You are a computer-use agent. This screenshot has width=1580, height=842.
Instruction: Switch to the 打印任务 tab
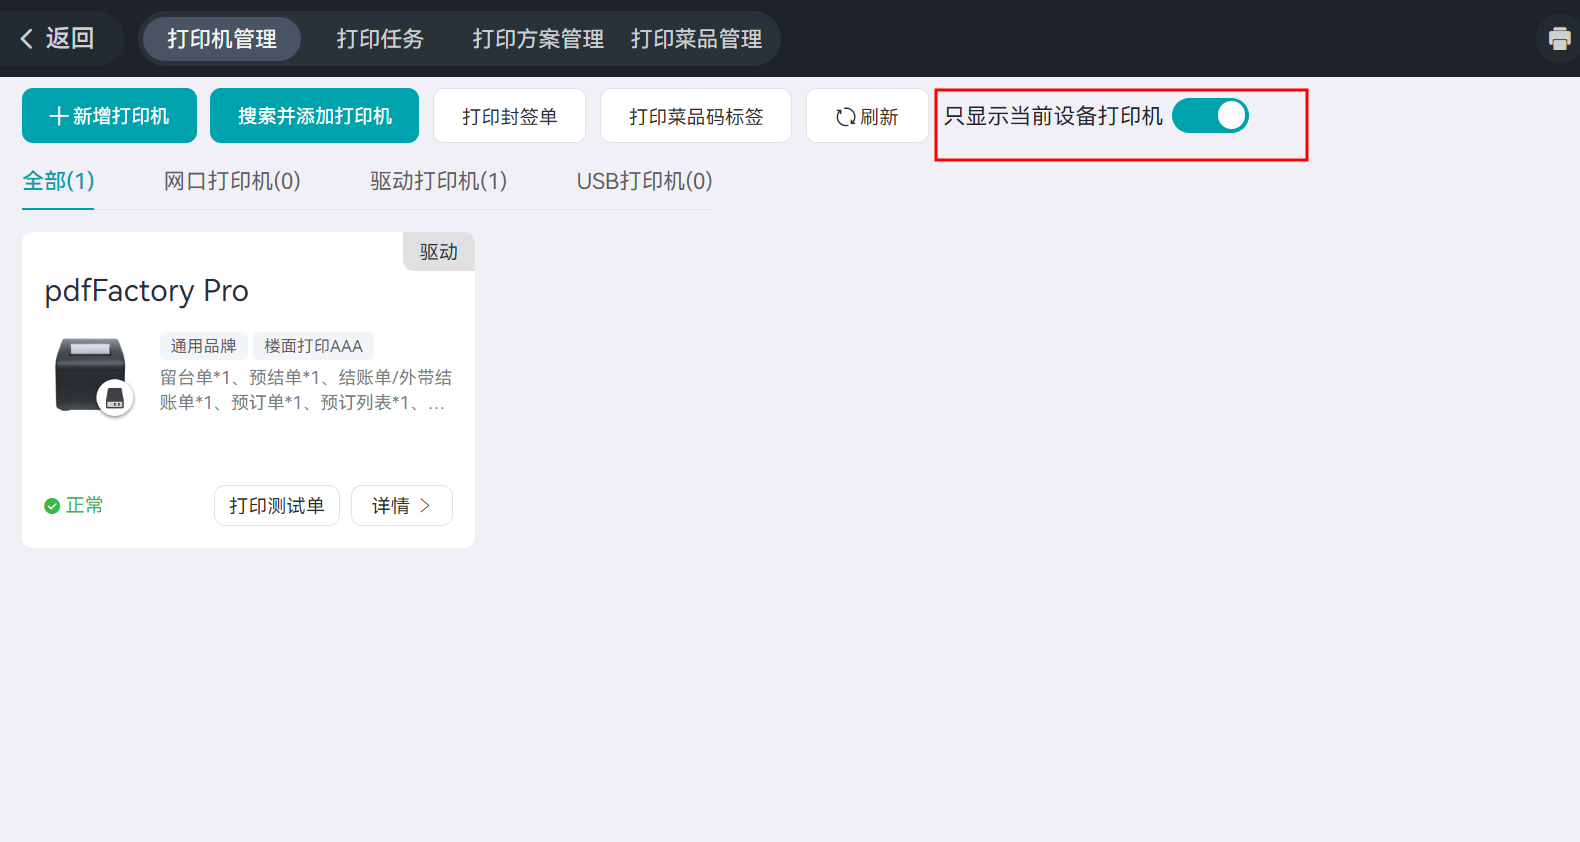coord(380,39)
